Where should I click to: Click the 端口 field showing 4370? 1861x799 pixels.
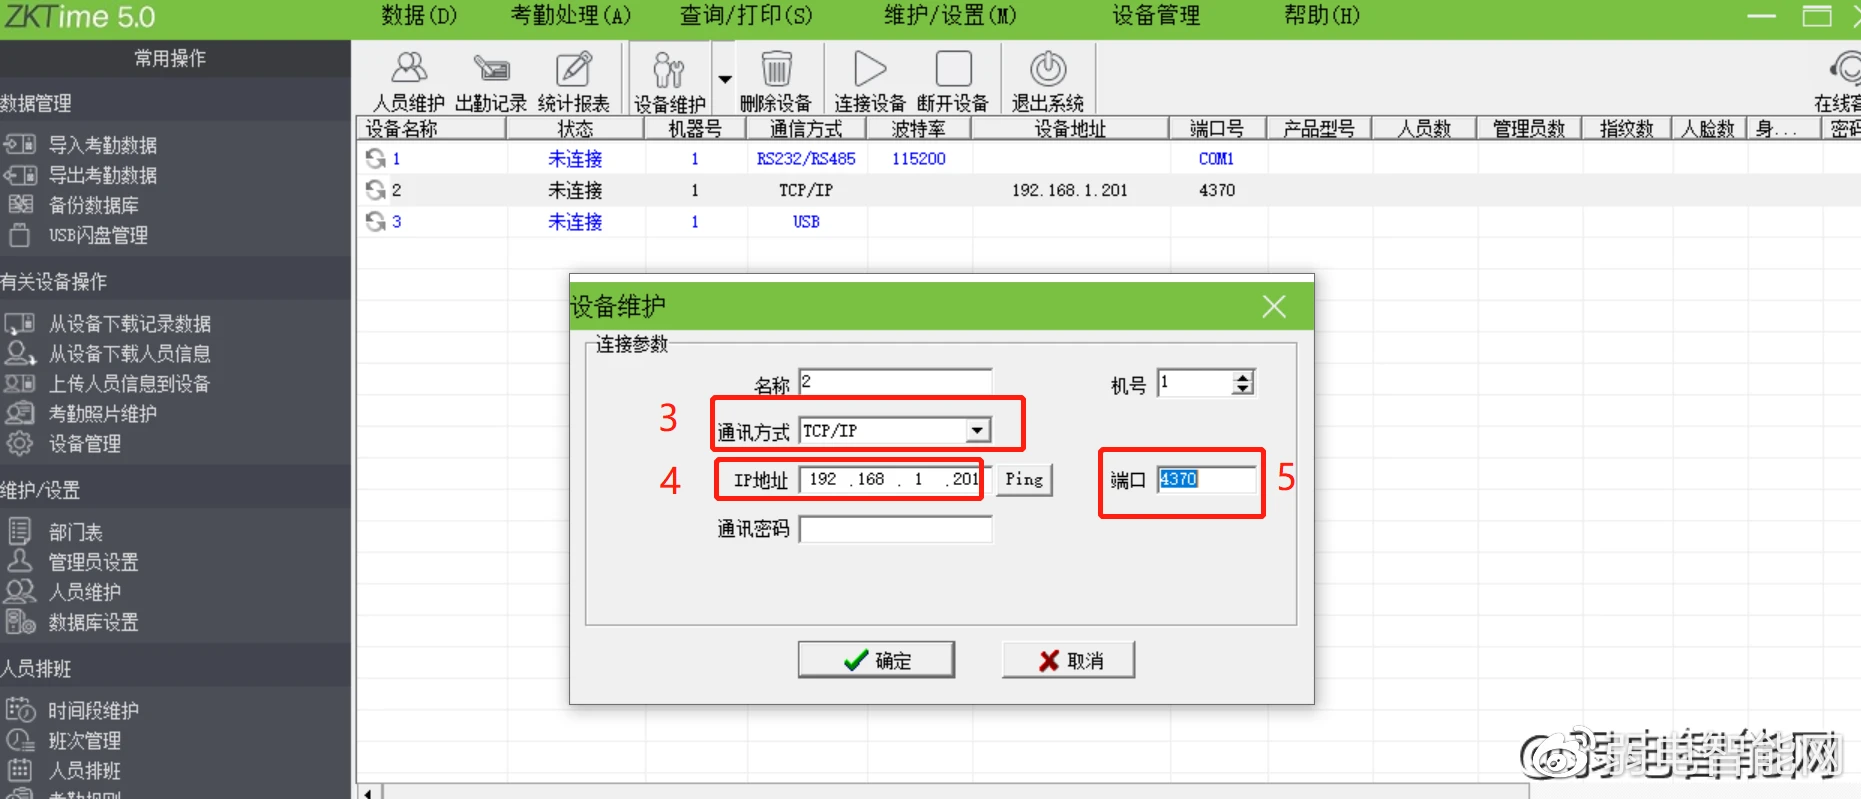click(x=1207, y=479)
